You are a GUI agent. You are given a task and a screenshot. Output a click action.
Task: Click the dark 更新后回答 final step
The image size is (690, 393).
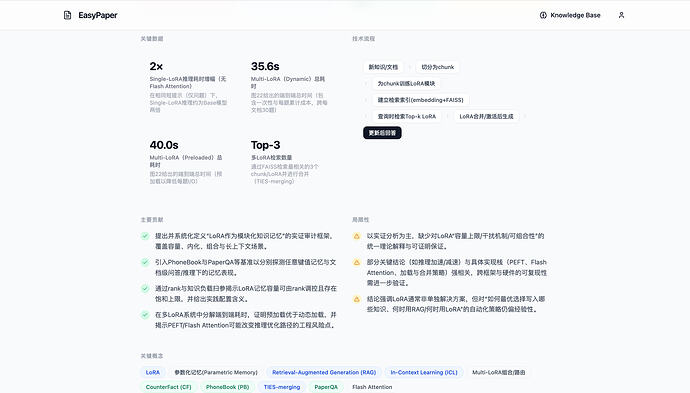click(x=382, y=133)
